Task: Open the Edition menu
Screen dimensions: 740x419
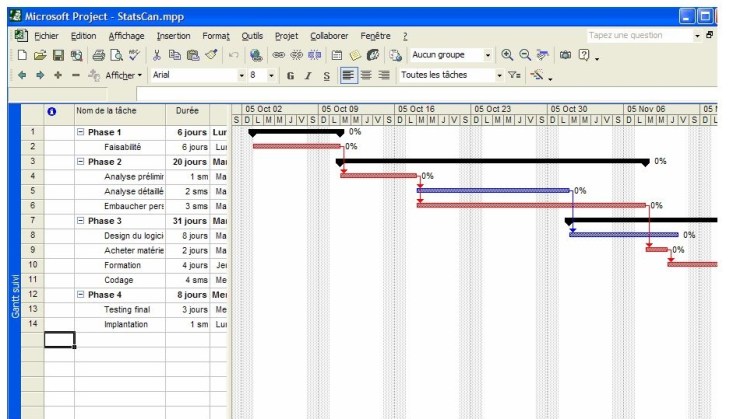Action: (x=84, y=36)
